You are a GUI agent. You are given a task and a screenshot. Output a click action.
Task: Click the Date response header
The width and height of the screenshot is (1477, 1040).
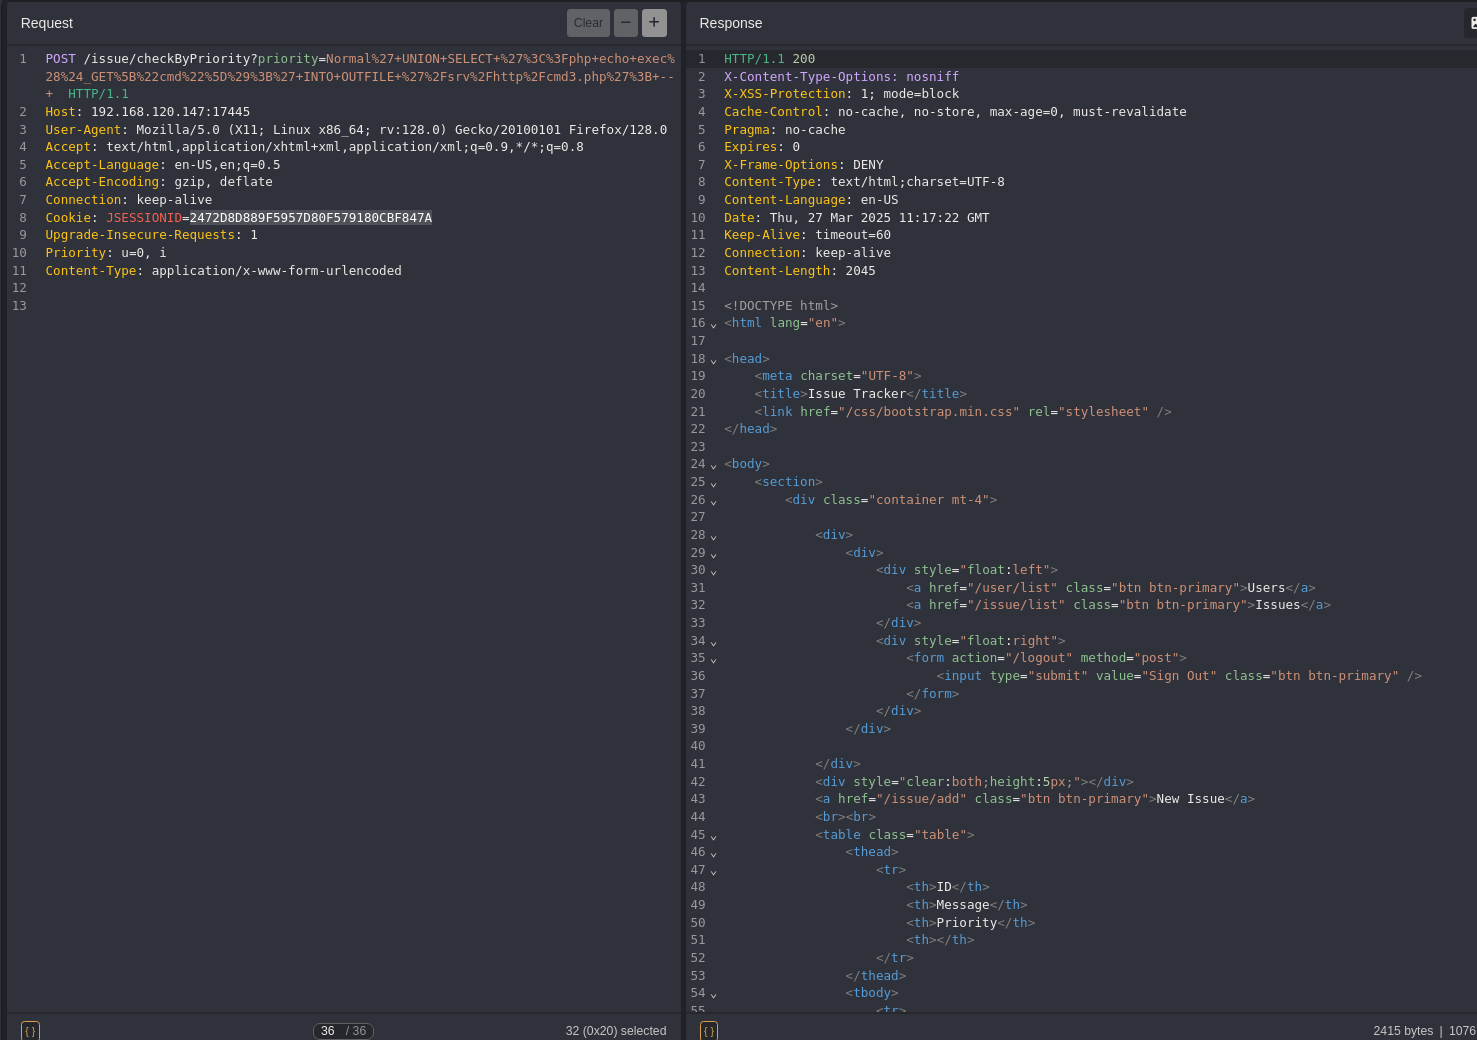[857, 218]
